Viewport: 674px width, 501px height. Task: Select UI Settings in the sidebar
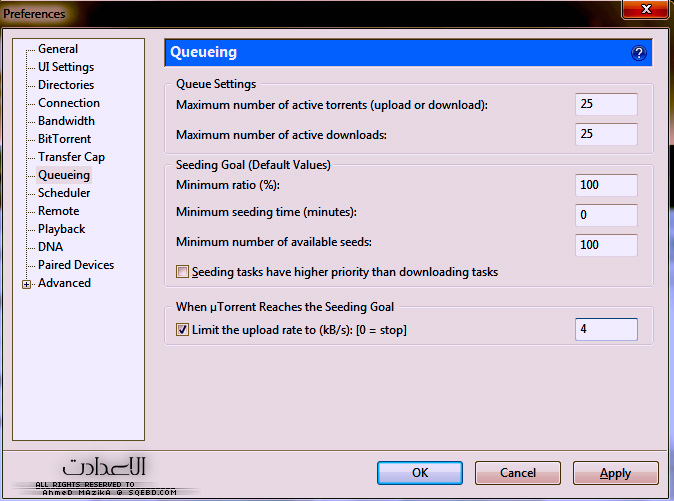click(66, 67)
